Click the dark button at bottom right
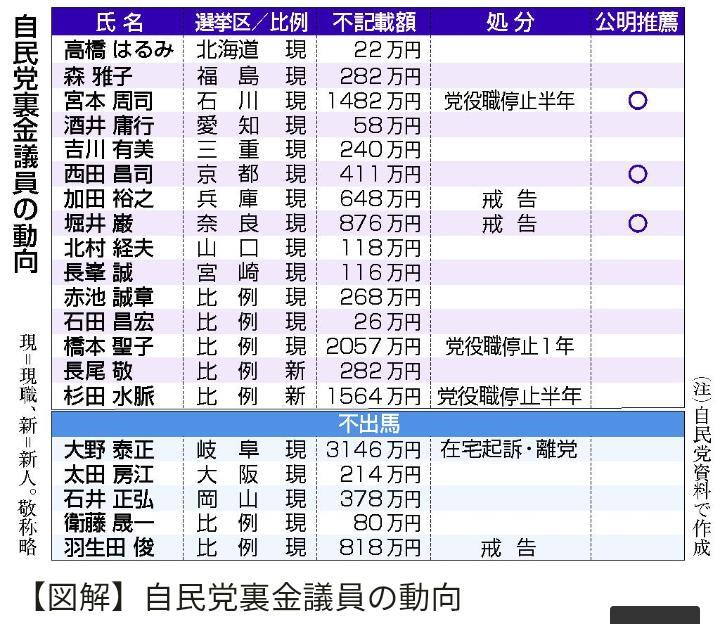The image size is (720, 624). tap(655, 615)
